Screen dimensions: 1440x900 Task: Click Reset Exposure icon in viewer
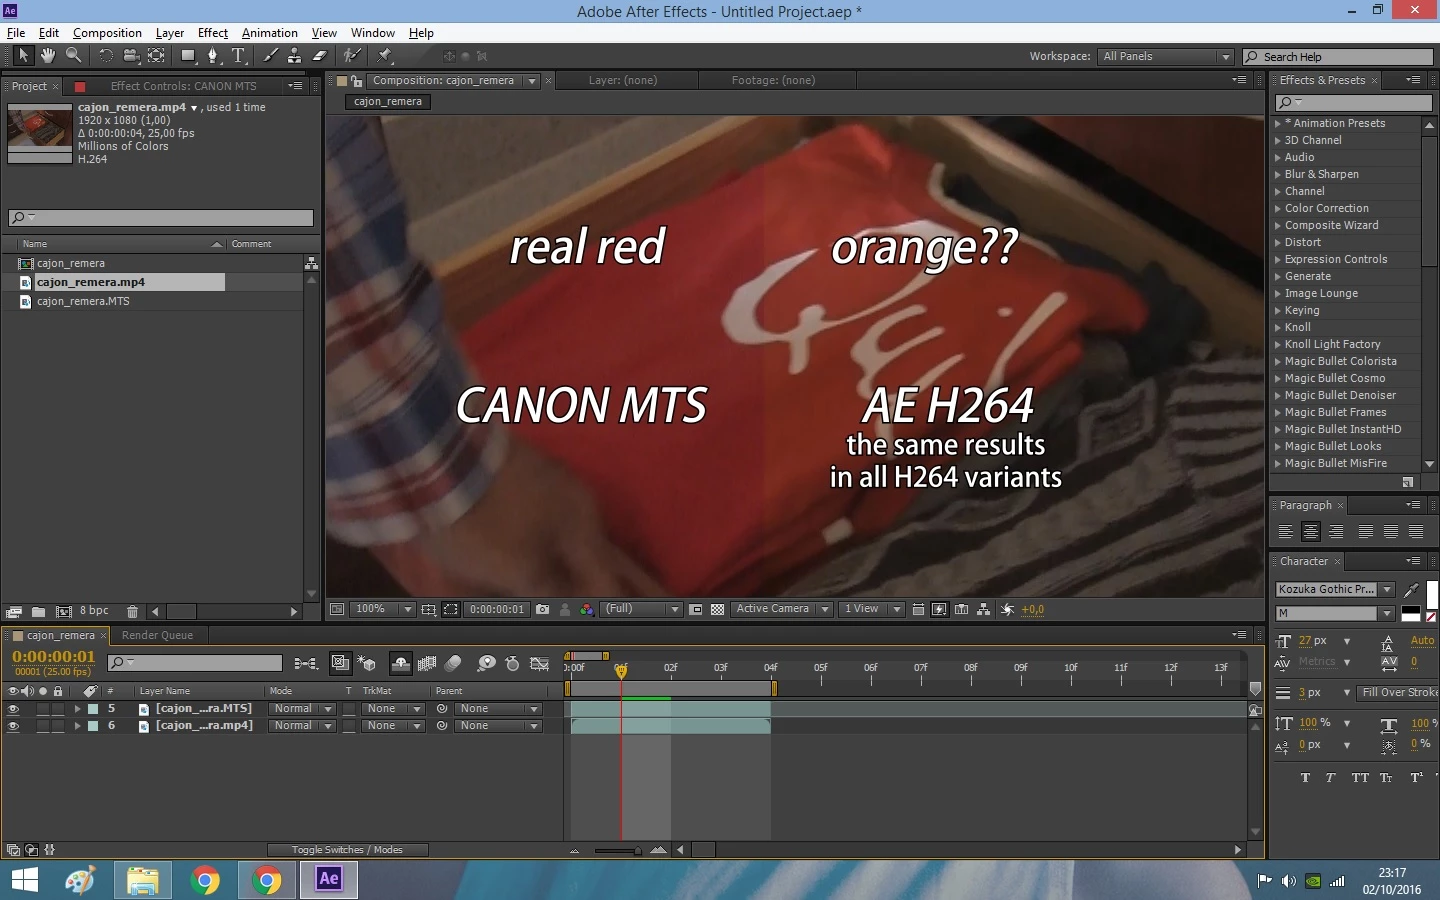tap(1007, 609)
